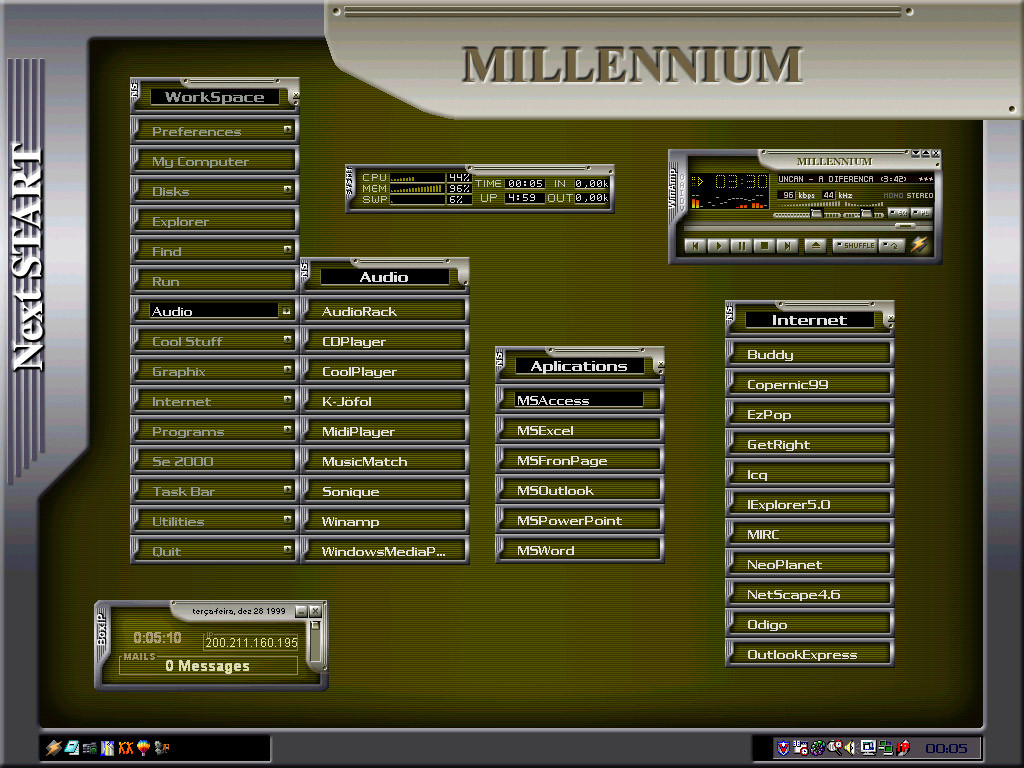Toggle repeat mode in Winamp
Image resolution: width=1024 pixels, height=768 pixels.
pyautogui.click(x=892, y=246)
